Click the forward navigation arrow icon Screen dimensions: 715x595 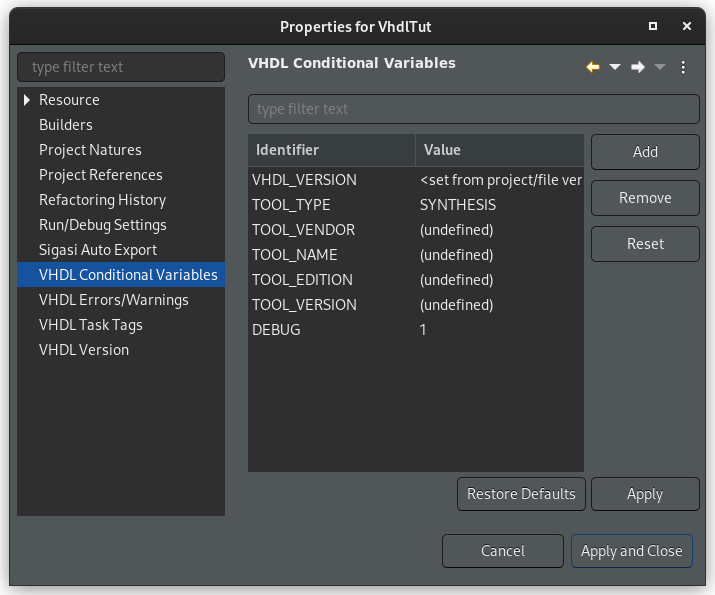coord(638,67)
